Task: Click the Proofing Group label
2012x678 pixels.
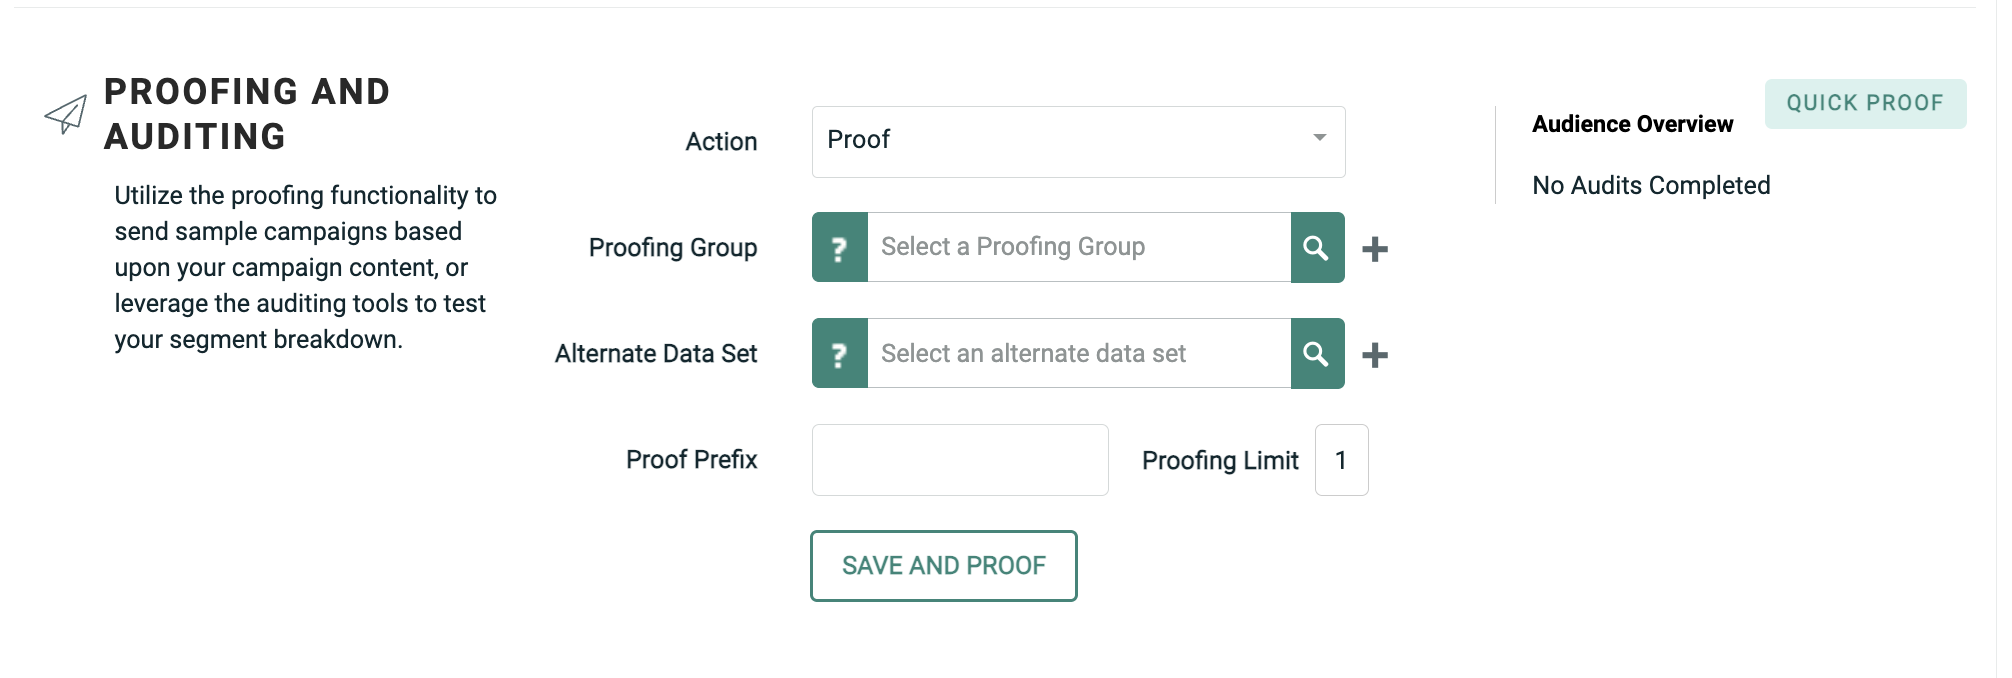Action: [x=673, y=248]
